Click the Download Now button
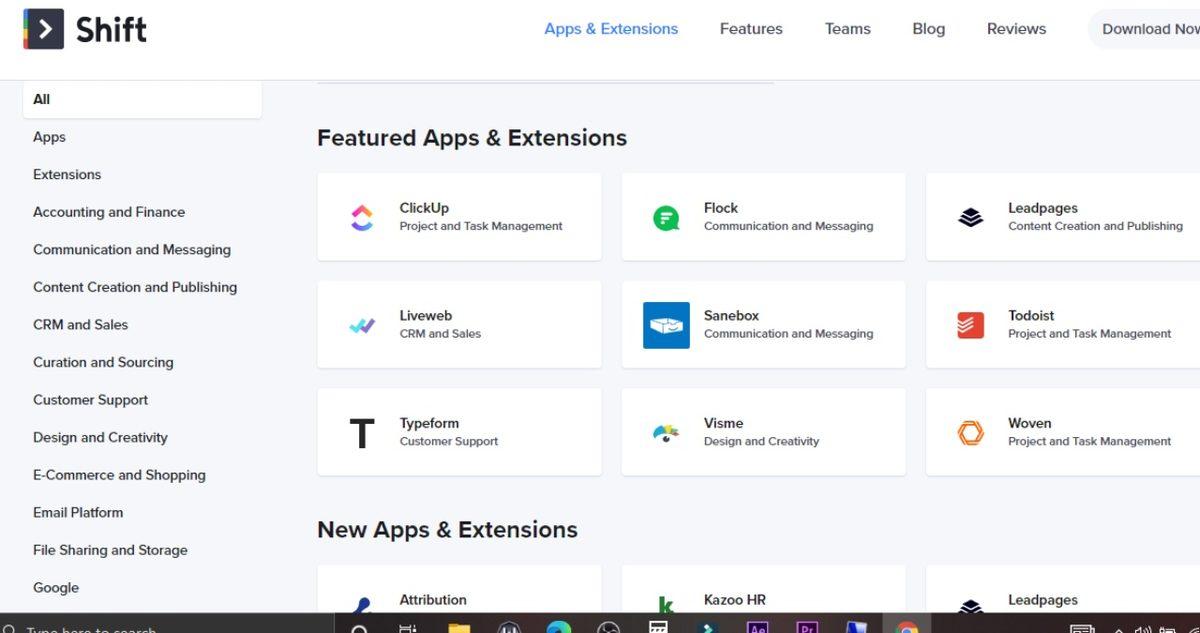The width and height of the screenshot is (1200, 633). click(1149, 29)
